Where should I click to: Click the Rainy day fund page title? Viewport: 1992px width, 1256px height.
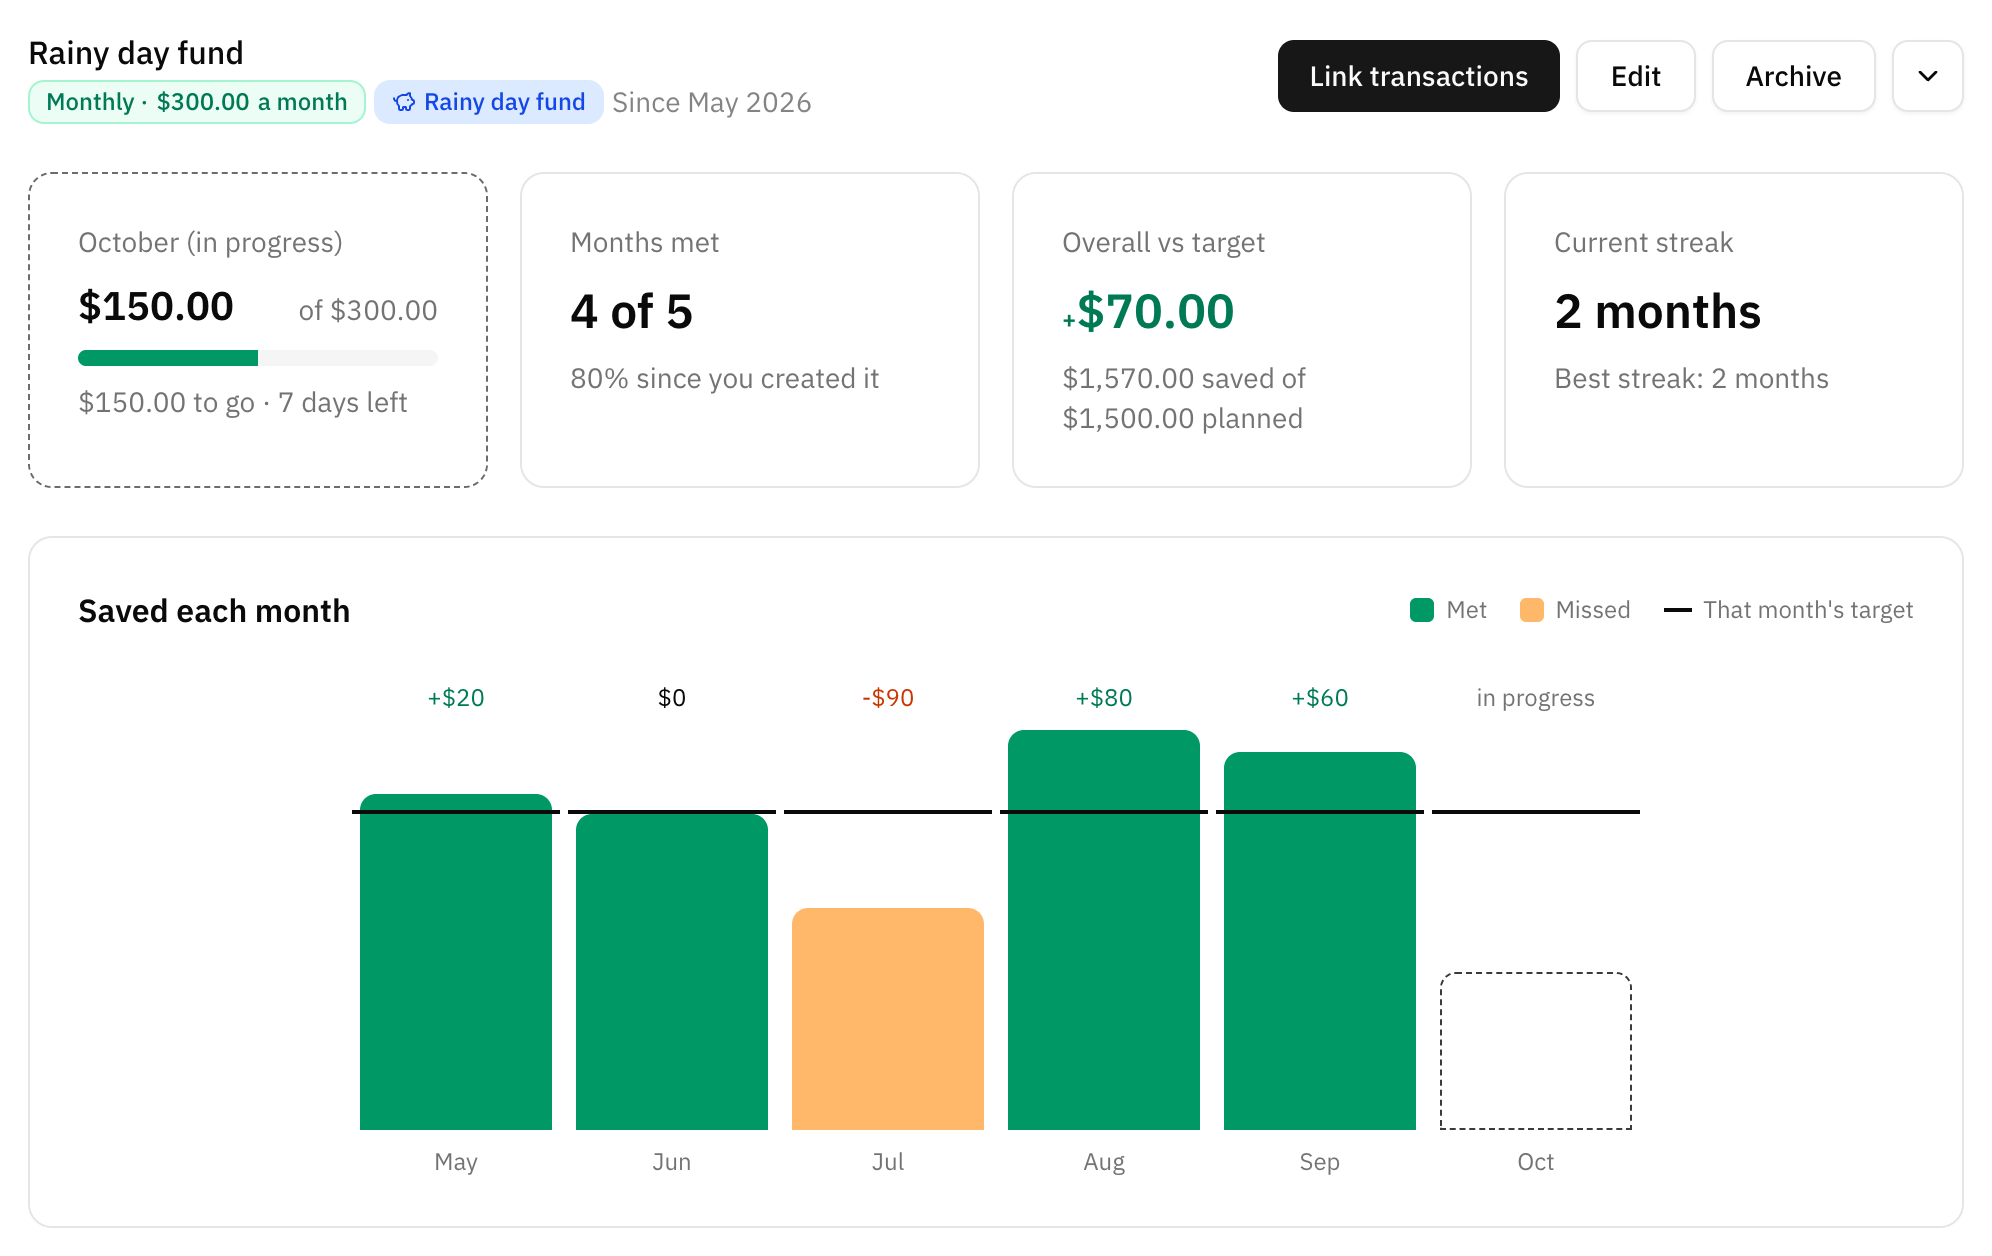pyautogui.click(x=136, y=53)
